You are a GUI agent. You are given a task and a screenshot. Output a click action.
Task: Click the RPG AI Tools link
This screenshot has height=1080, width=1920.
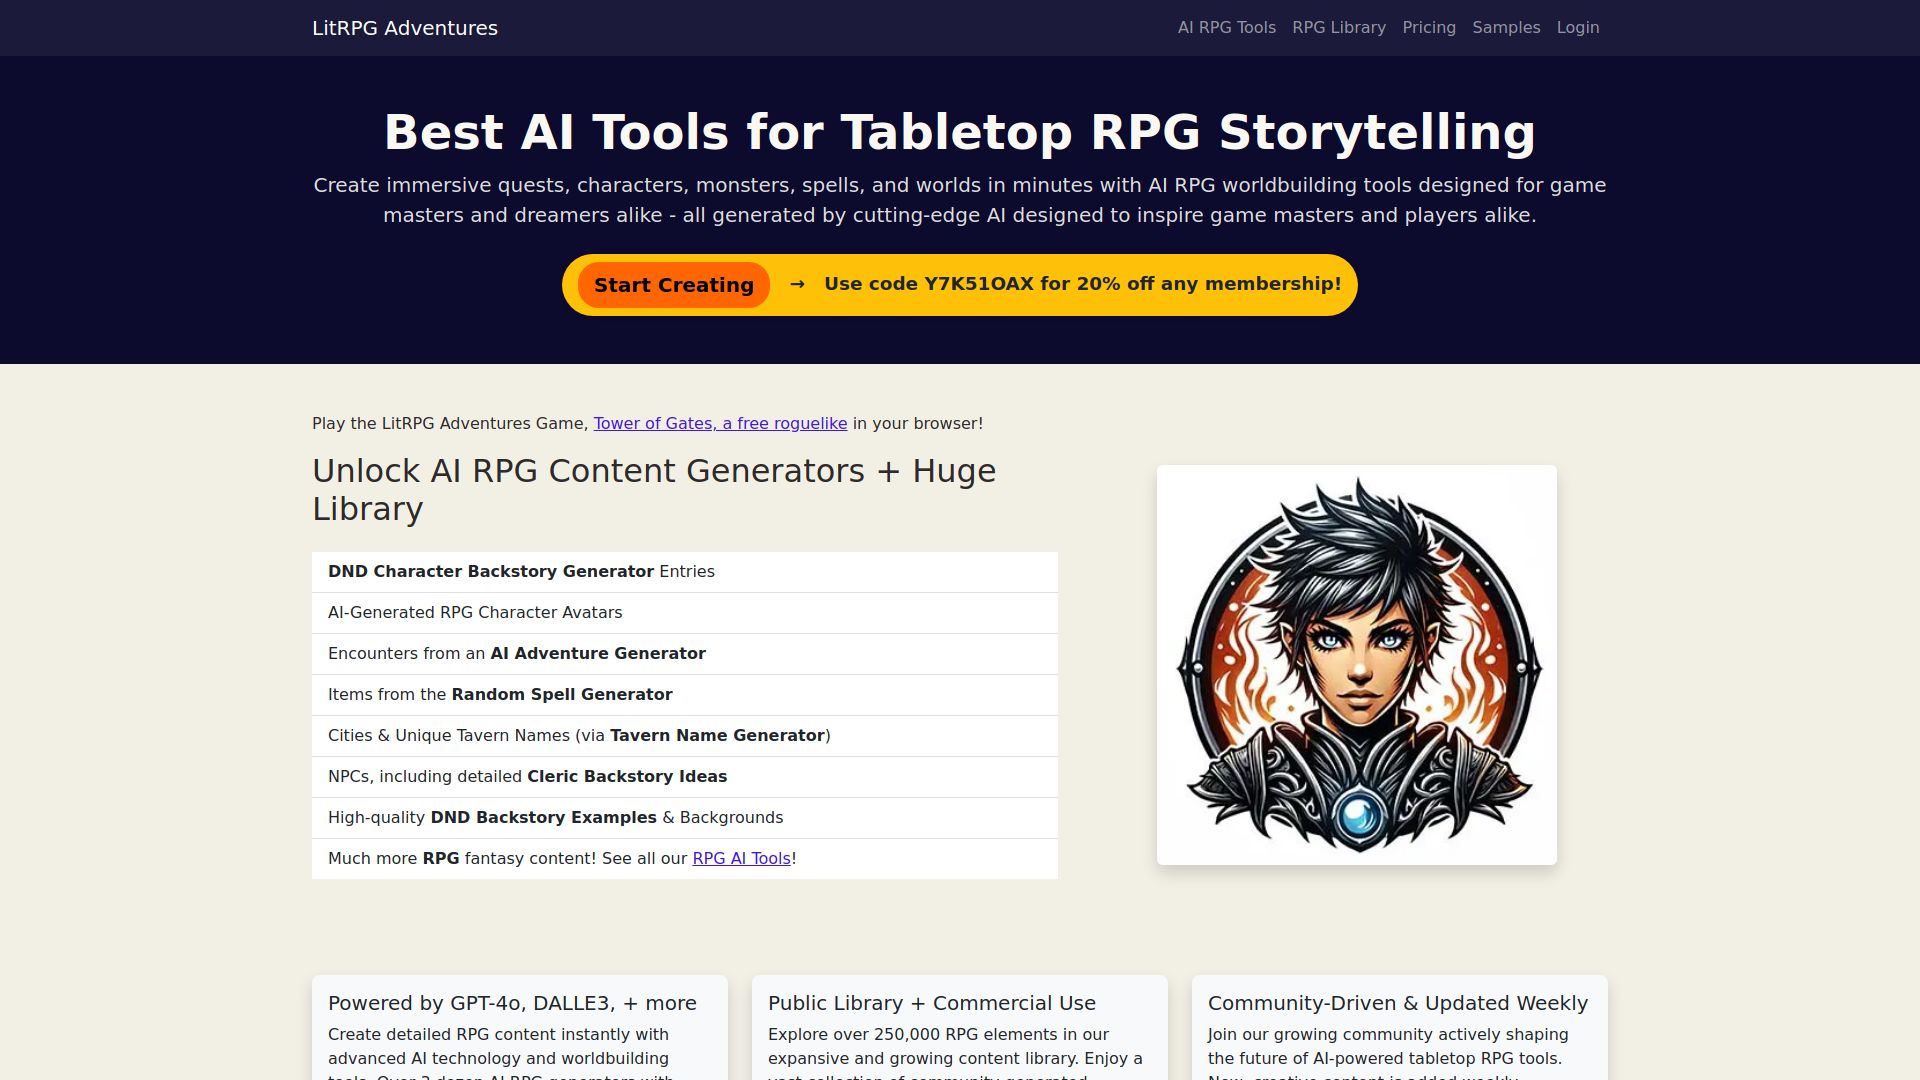tap(740, 858)
